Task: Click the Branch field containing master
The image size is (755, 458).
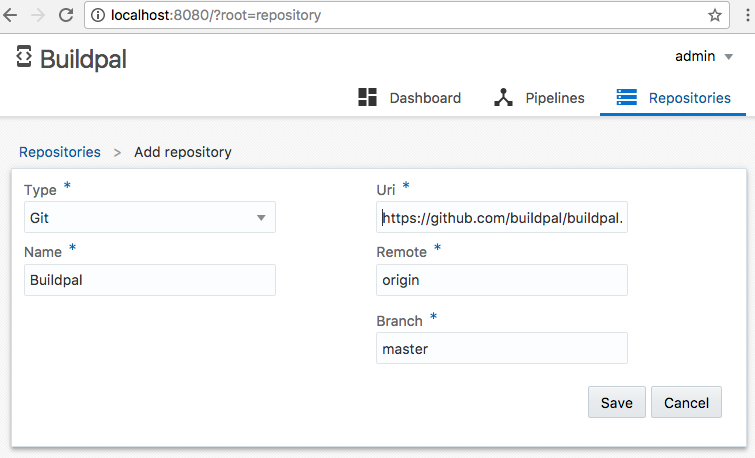Action: tap(502, 348)
